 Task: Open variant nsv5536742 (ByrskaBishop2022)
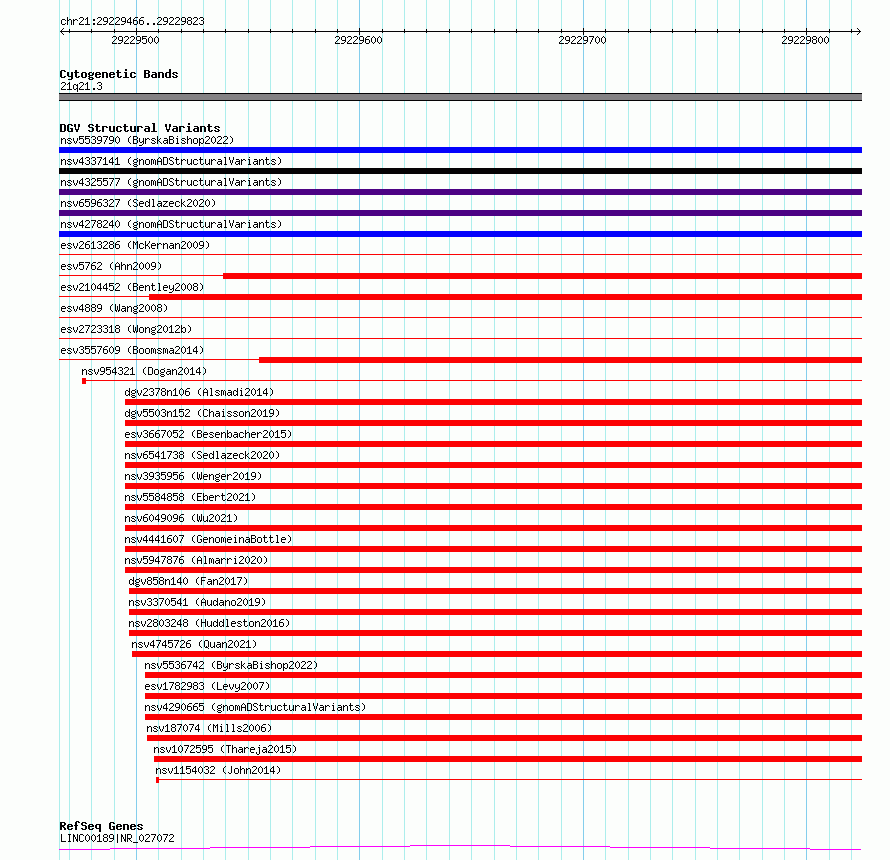(x=231, y=665)
